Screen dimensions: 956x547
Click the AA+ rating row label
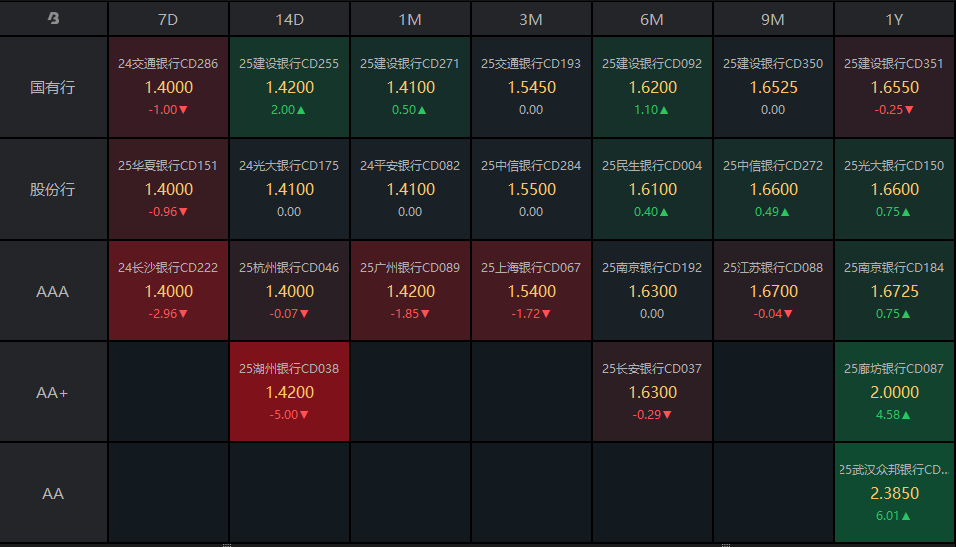pyautogui.click(x=53, y=392)
